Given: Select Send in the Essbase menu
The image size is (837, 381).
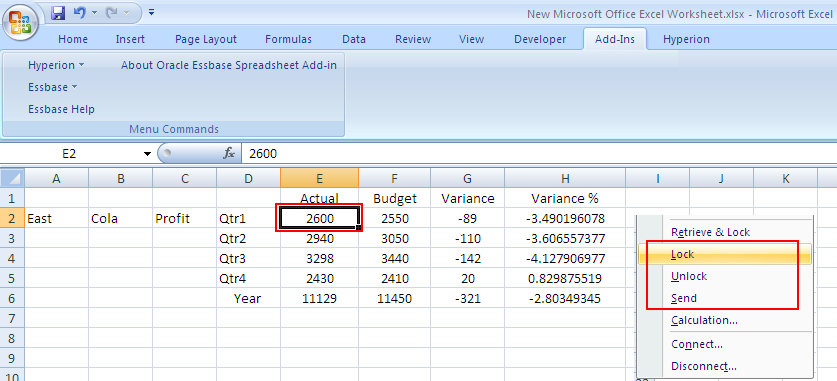Looking at the screenshot, I should (x=724, y=298).
